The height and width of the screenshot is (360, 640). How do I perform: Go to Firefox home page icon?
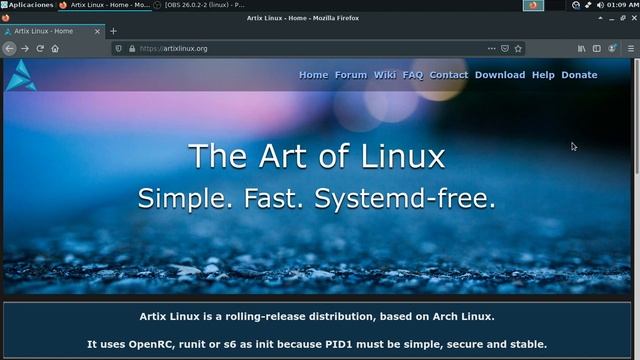55,49
